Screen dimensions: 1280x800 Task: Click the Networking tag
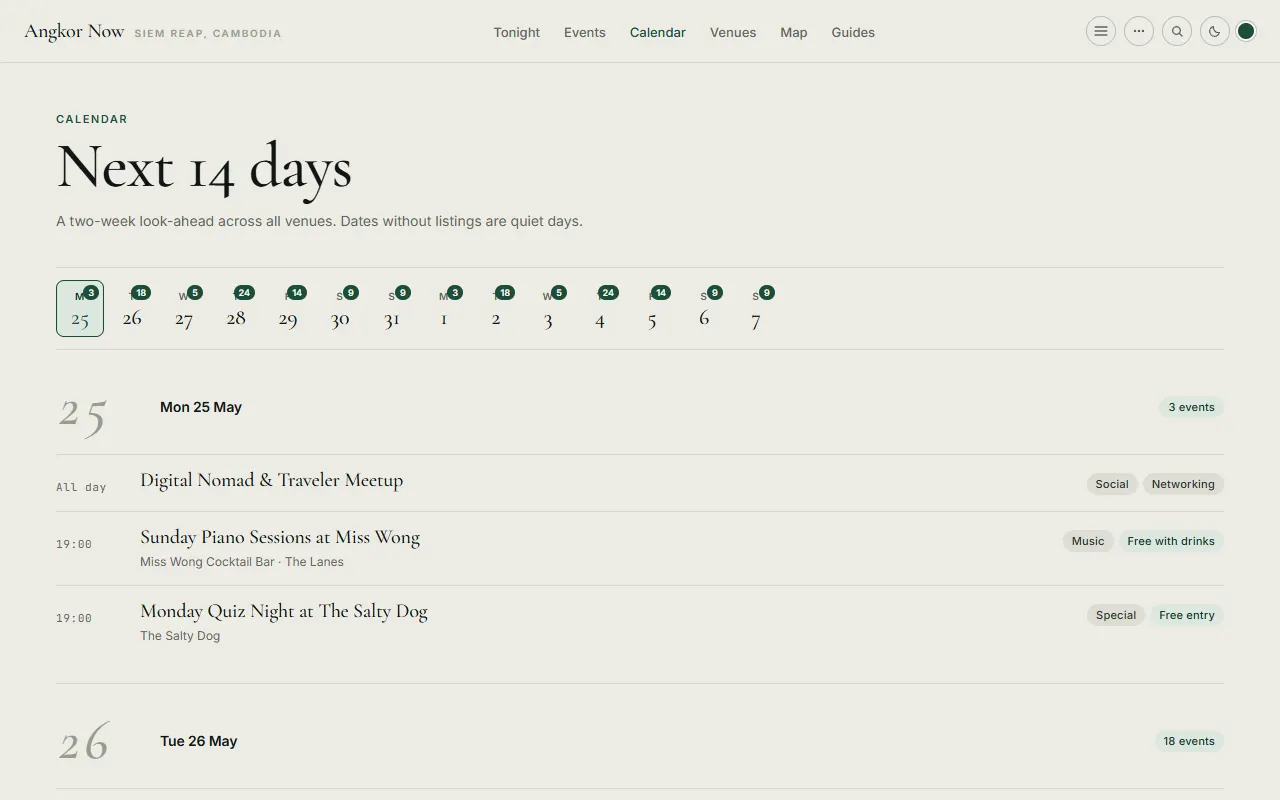[1183, 484]
